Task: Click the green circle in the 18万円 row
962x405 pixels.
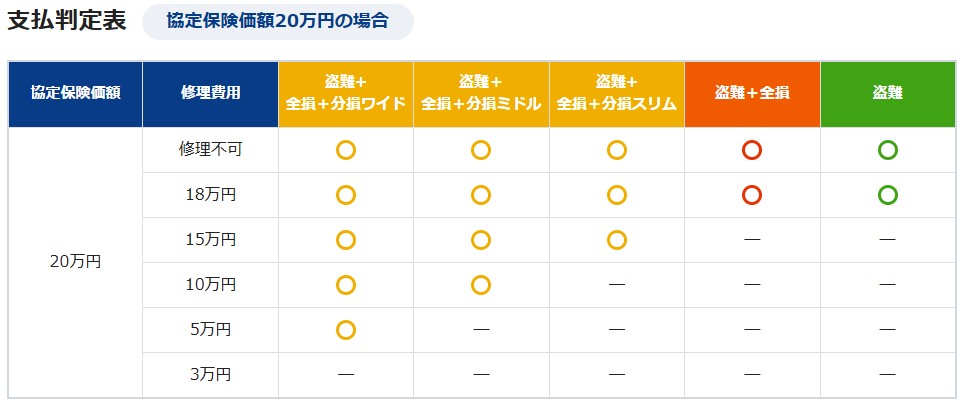Action: [x=887, y=195]
